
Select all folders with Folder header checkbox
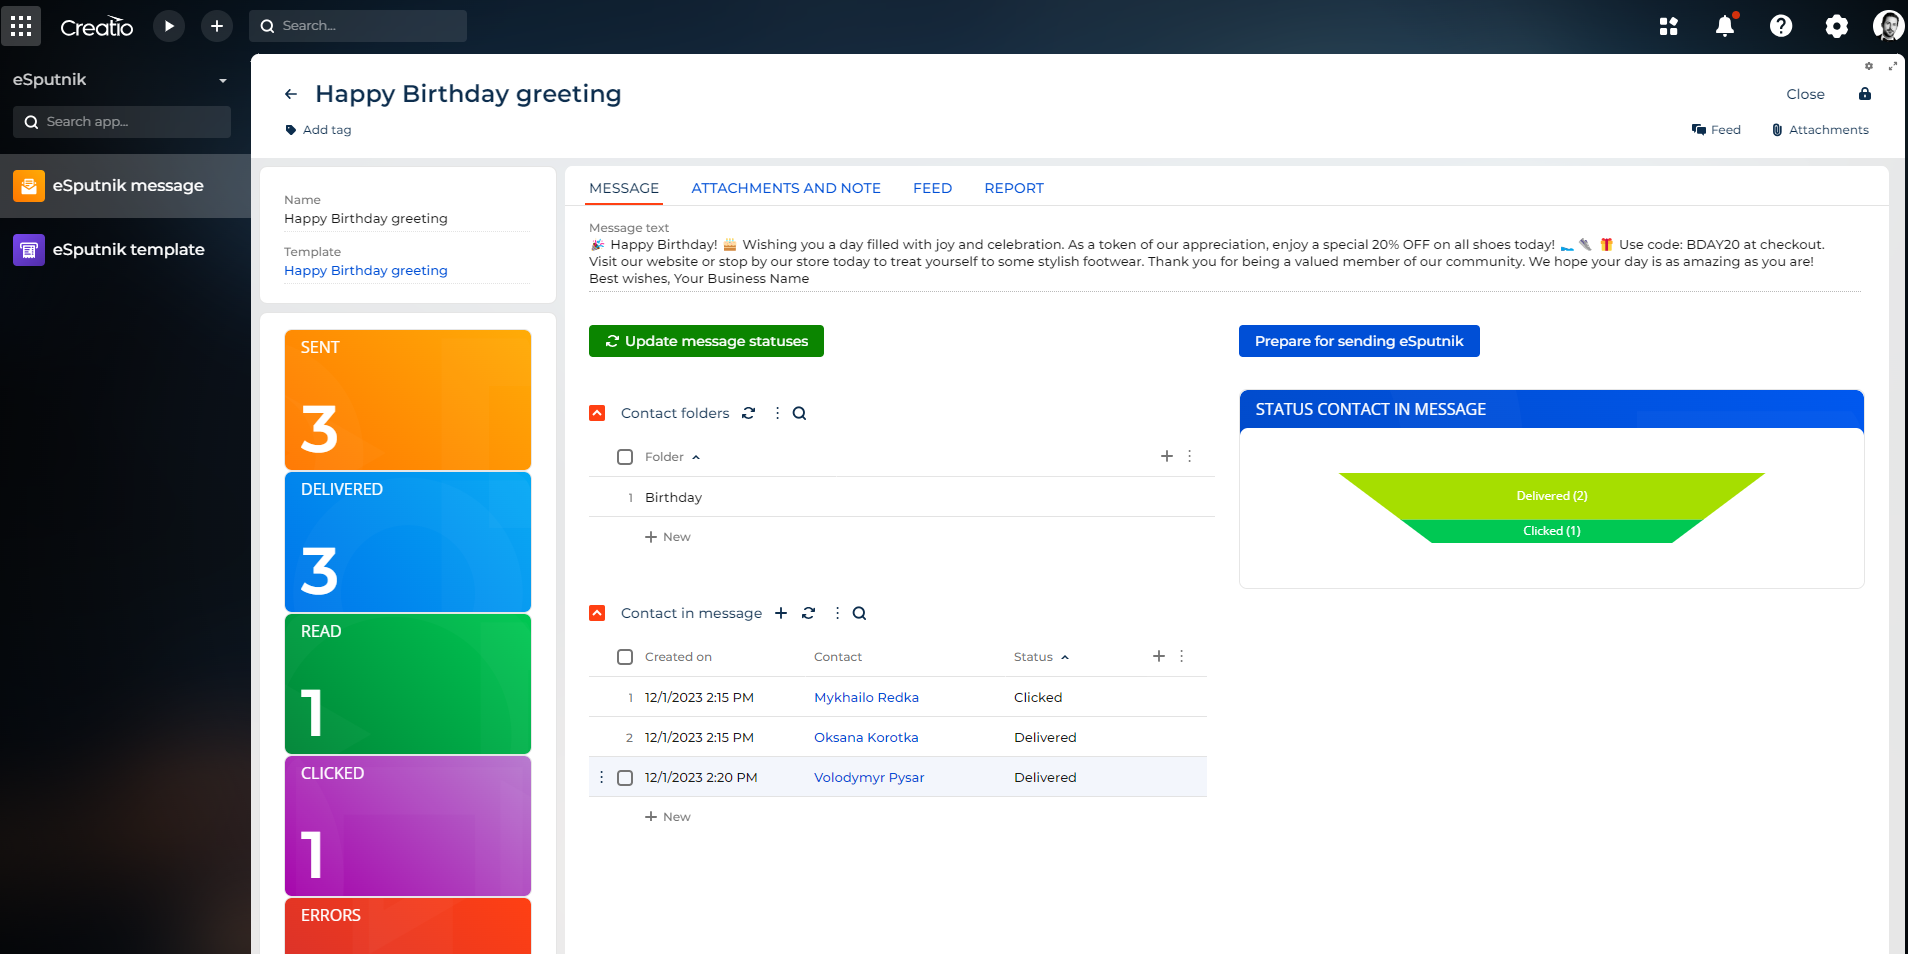point(625,457)
